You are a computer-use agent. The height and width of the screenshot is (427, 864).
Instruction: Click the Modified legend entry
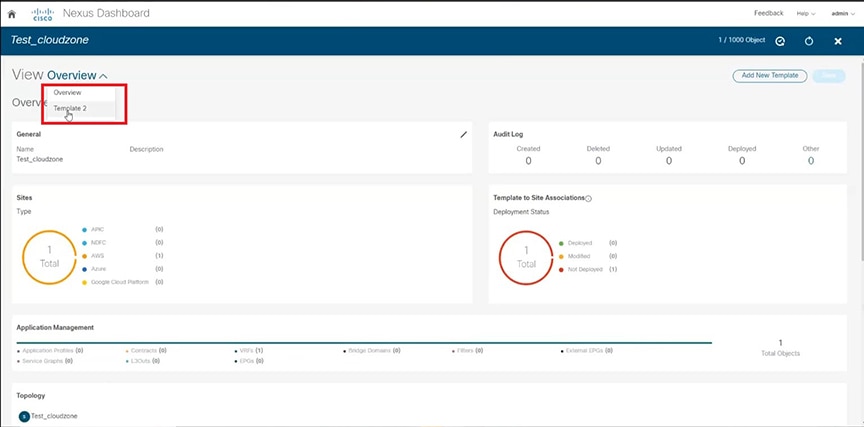coord(587,256)
